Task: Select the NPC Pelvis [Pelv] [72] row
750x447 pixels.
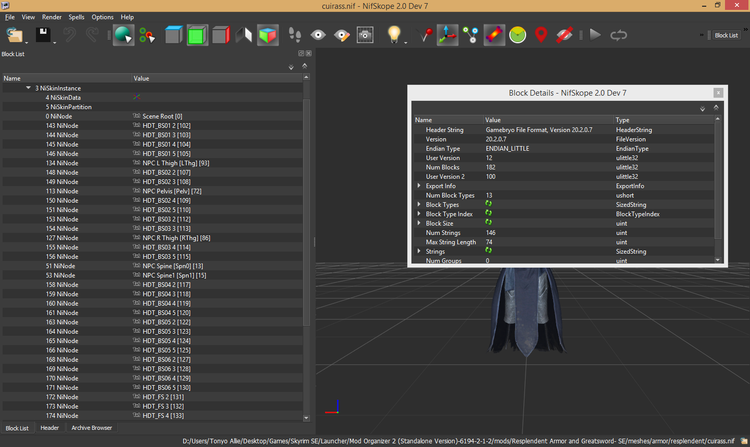Action: pos(152,191)
